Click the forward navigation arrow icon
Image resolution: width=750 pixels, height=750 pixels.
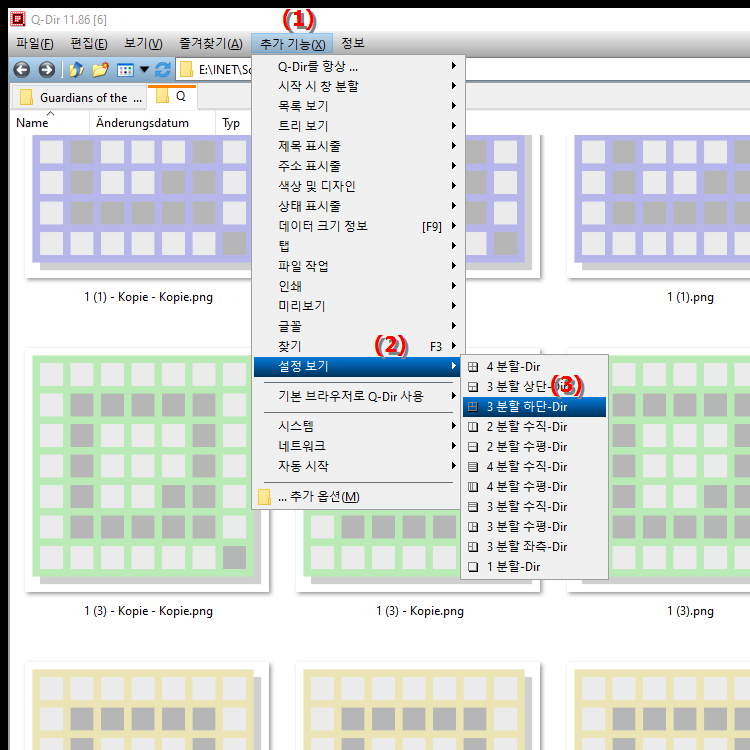pyautogui.click(x=46, y=70)
